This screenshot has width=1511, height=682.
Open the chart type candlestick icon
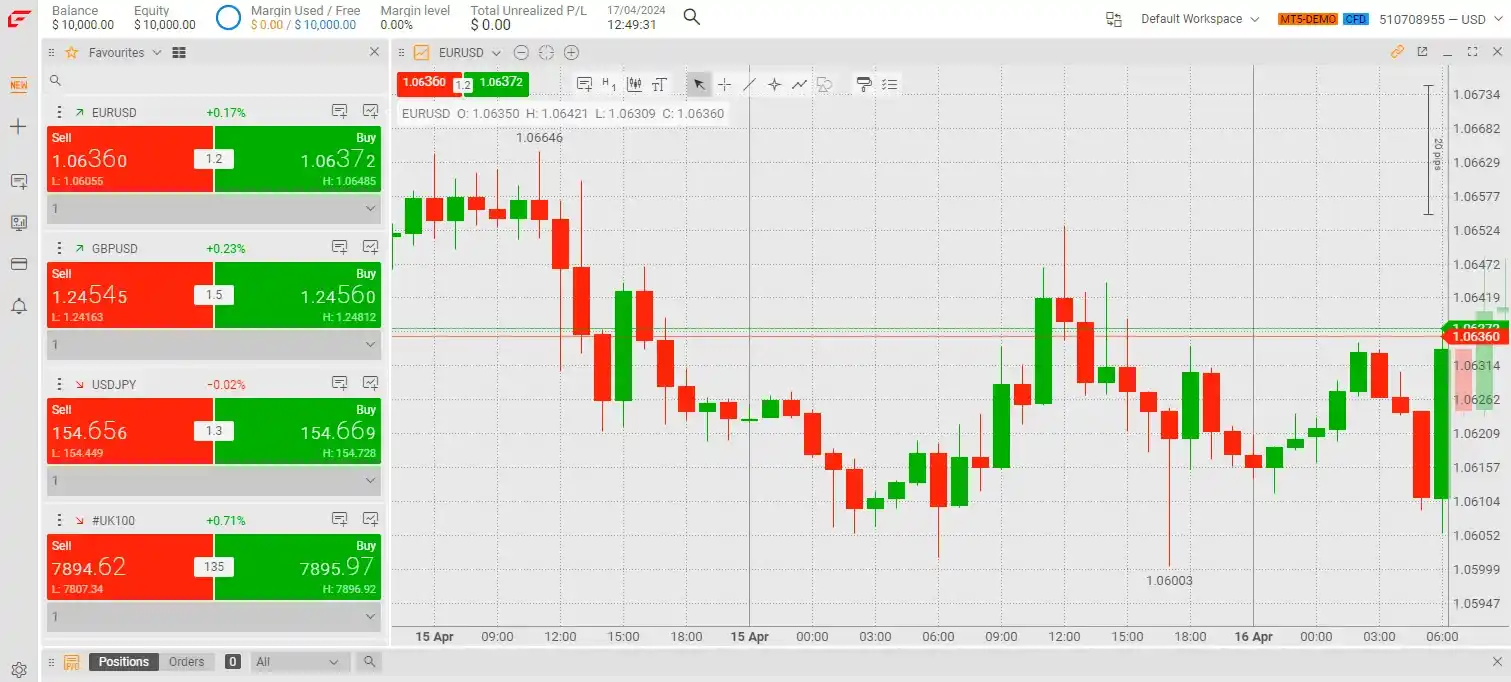(633, 85)
